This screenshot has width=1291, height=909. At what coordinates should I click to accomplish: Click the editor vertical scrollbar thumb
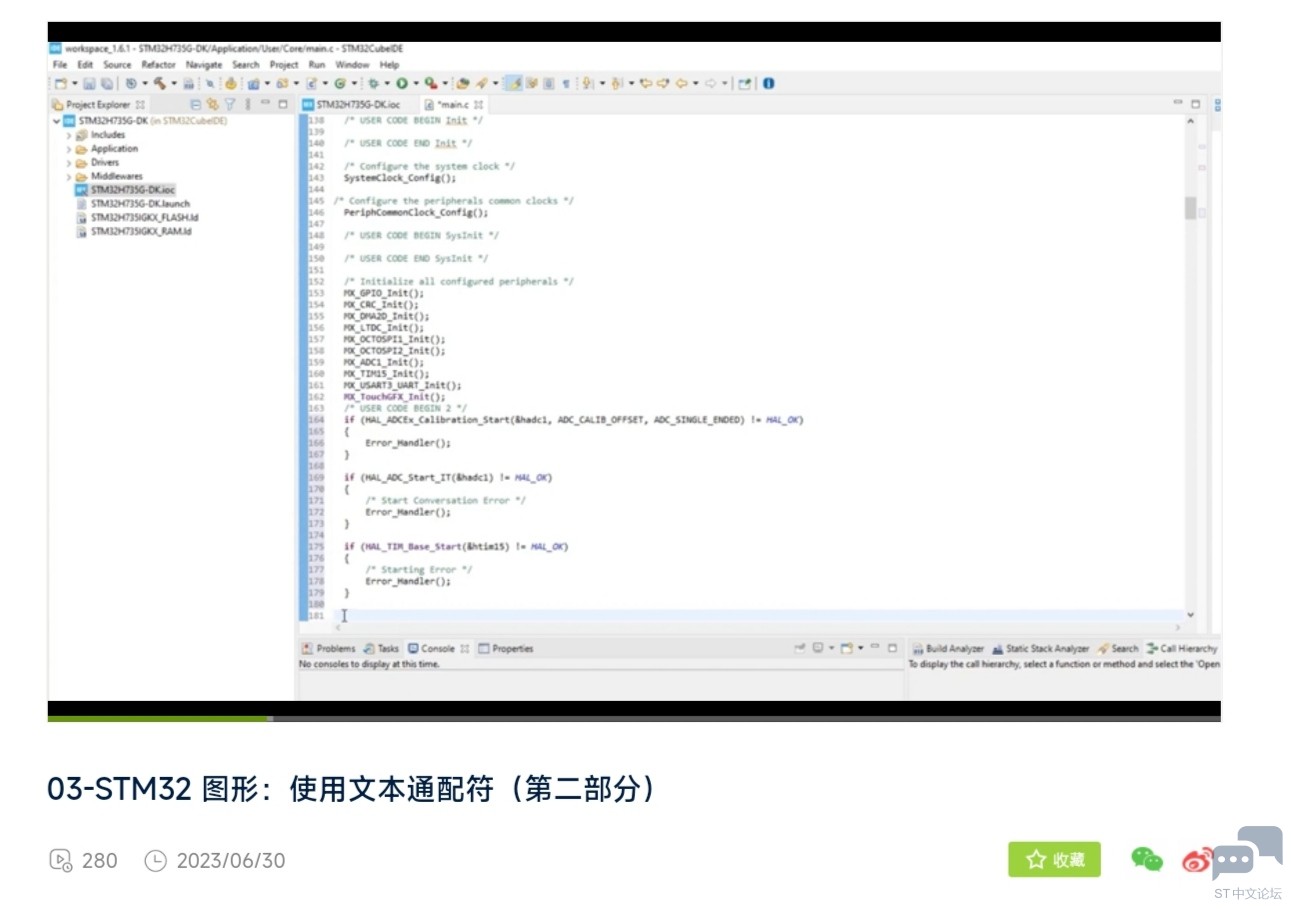tap(1190, 208)
